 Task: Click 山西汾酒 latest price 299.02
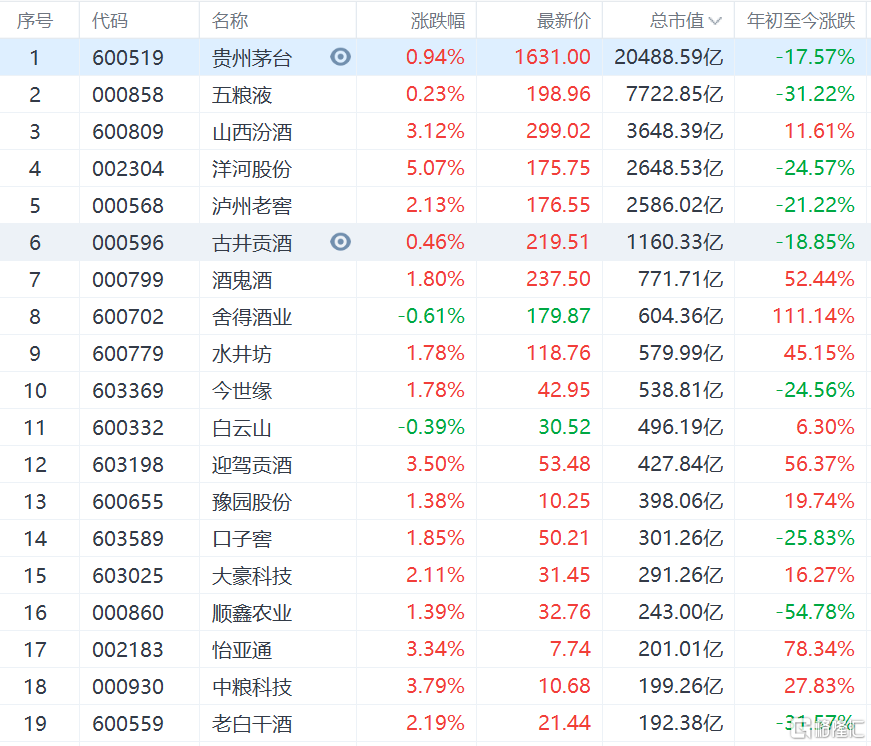pos(558,131)
